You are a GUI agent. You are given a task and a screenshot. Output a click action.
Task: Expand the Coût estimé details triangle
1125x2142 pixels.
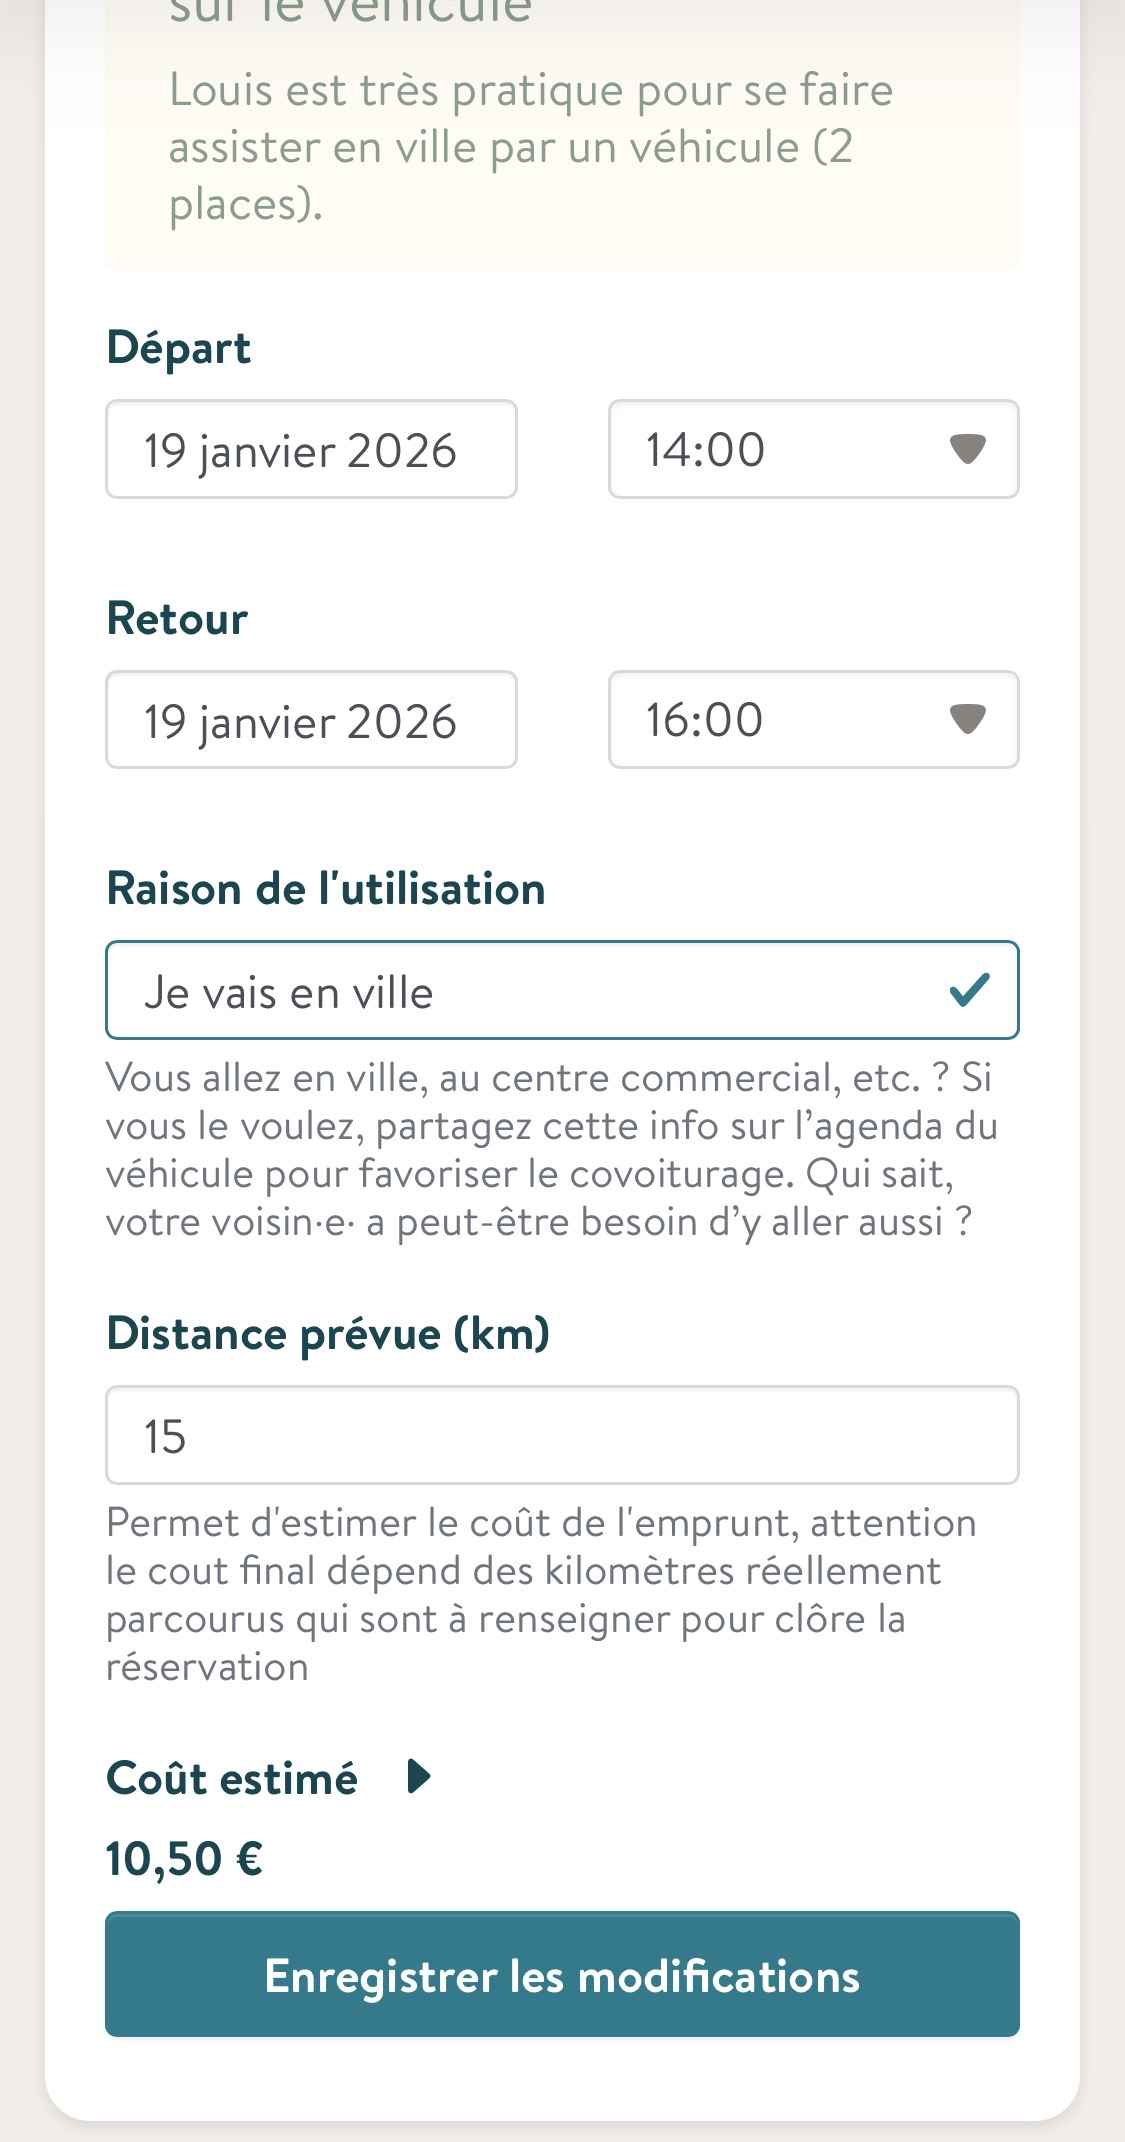click(x=420, y=1777)
